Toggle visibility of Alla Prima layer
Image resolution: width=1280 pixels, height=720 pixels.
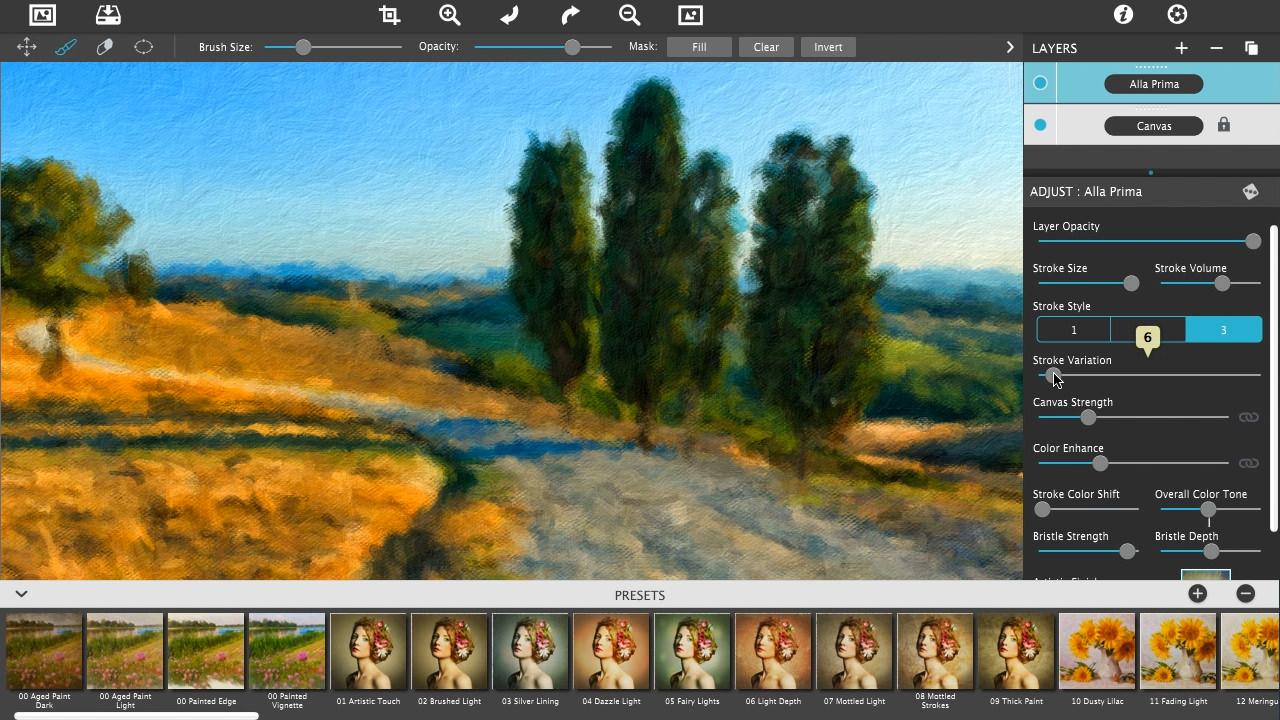1040,83
